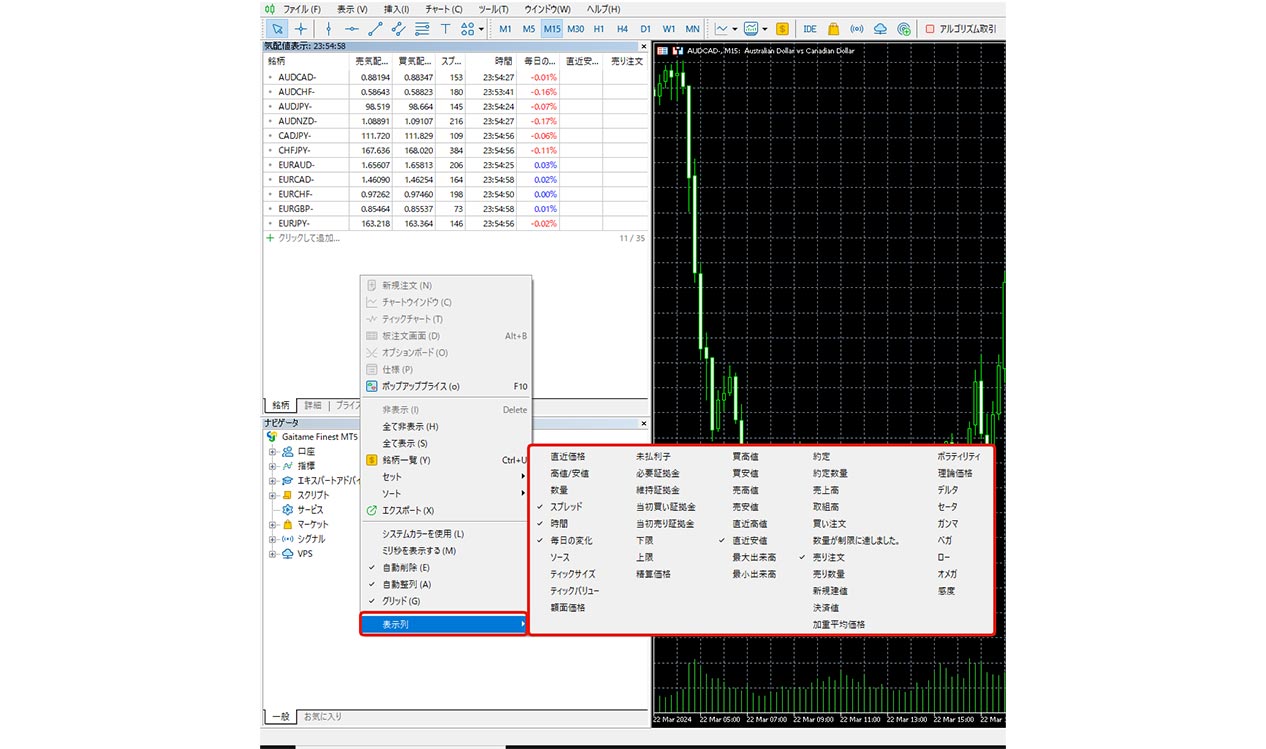1266x749 pixels.
Task: Select the horizontal line drawing tool
Action: tap(352, 29)
